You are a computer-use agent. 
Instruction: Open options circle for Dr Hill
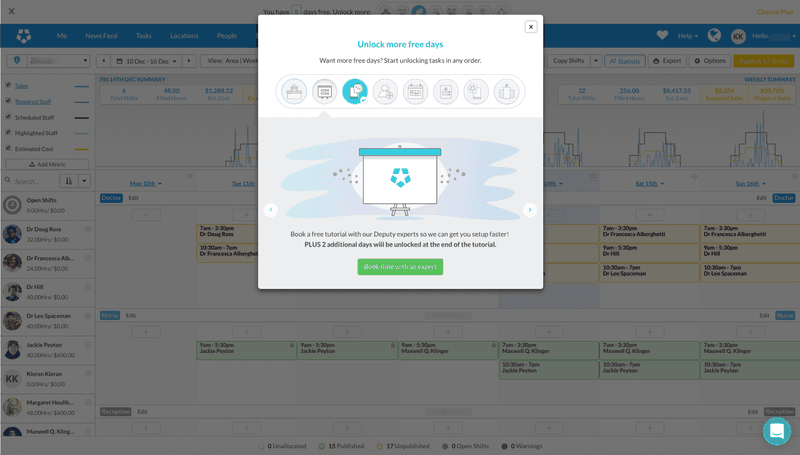click(88, 287)
